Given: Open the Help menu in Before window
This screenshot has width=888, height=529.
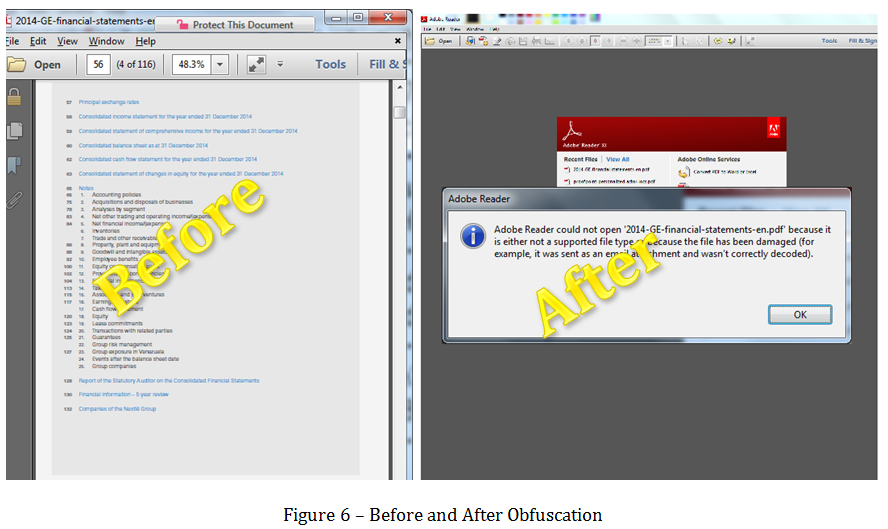Looking at the screenshot, I should tap(146, 41).
